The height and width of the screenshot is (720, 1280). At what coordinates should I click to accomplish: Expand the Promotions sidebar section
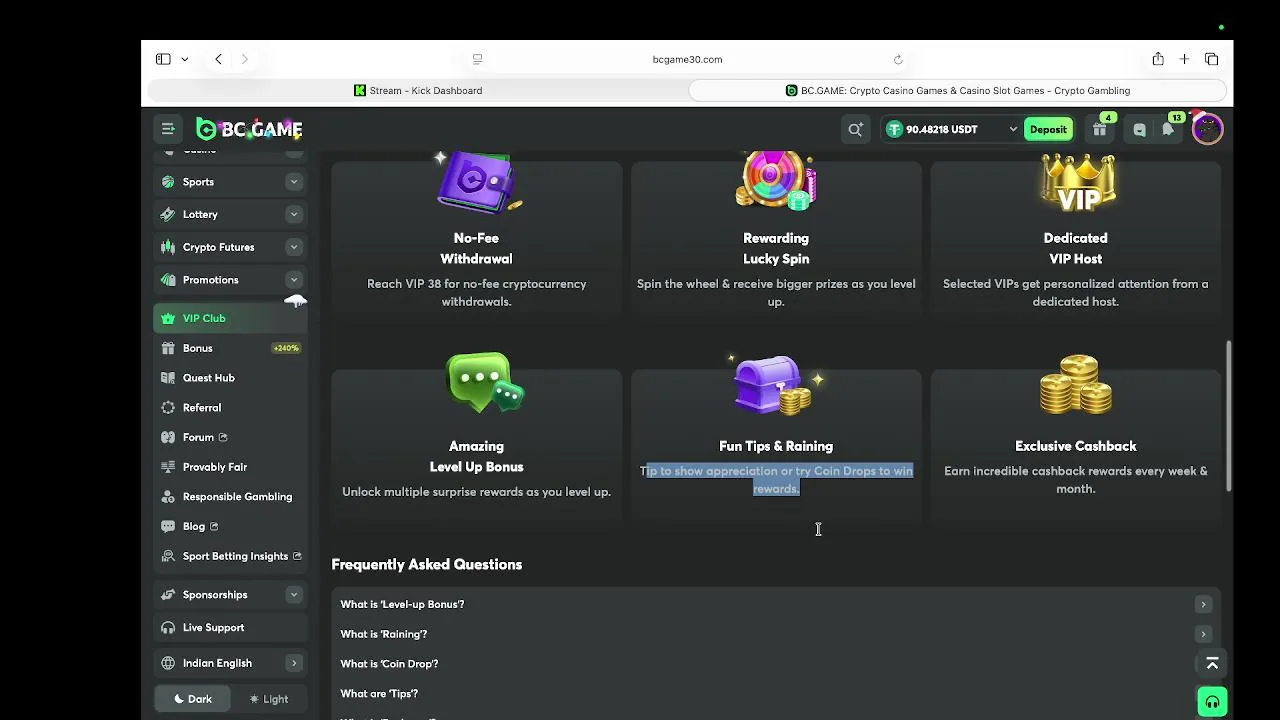pyautogui.click(x=293, y=280)
